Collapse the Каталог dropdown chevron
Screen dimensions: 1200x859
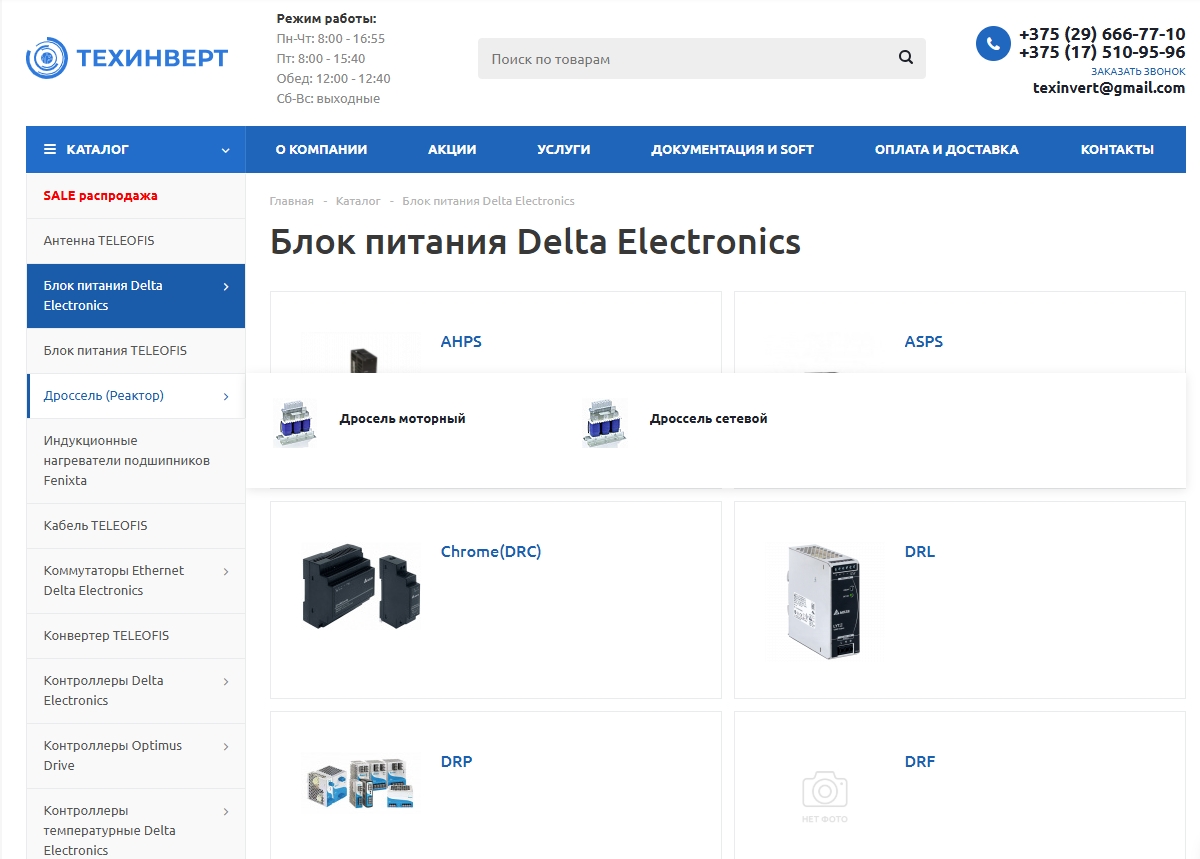(x=225, y=150)
